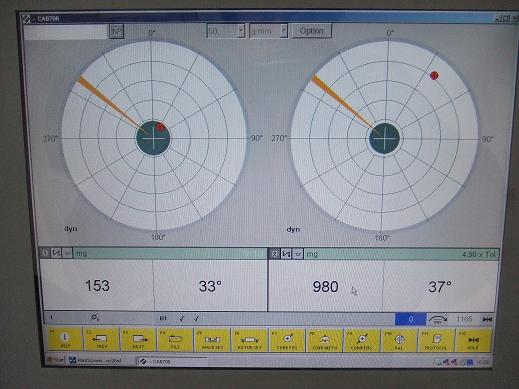Toggle the F12 HOLD function
Screen dimensions: 519x389
coord(473,340)
